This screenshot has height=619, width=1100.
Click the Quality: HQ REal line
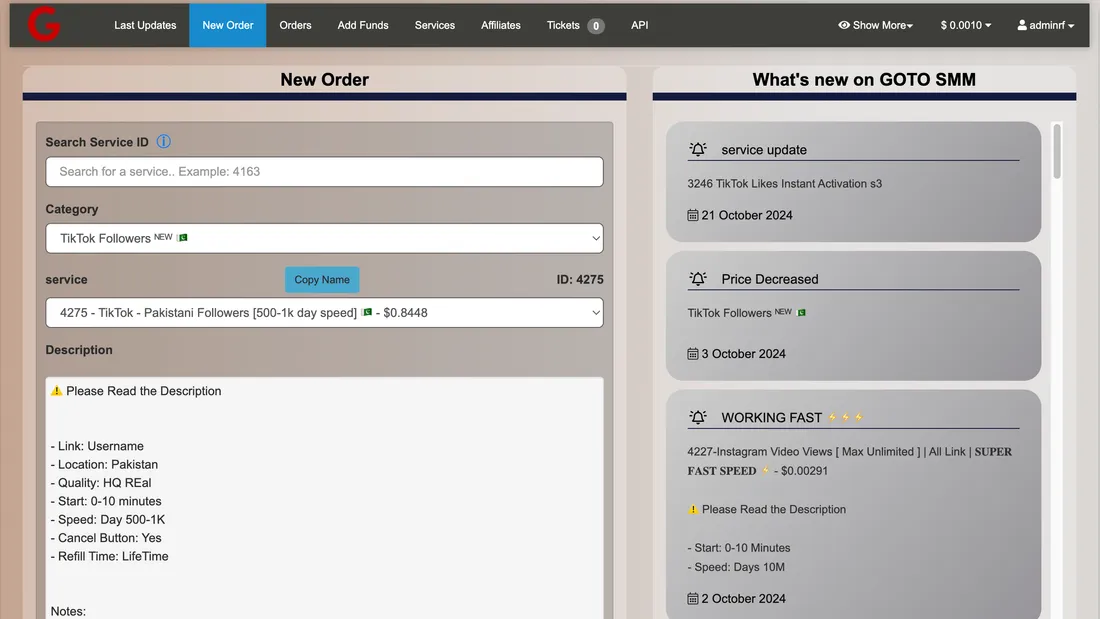(x=101, y=483)
